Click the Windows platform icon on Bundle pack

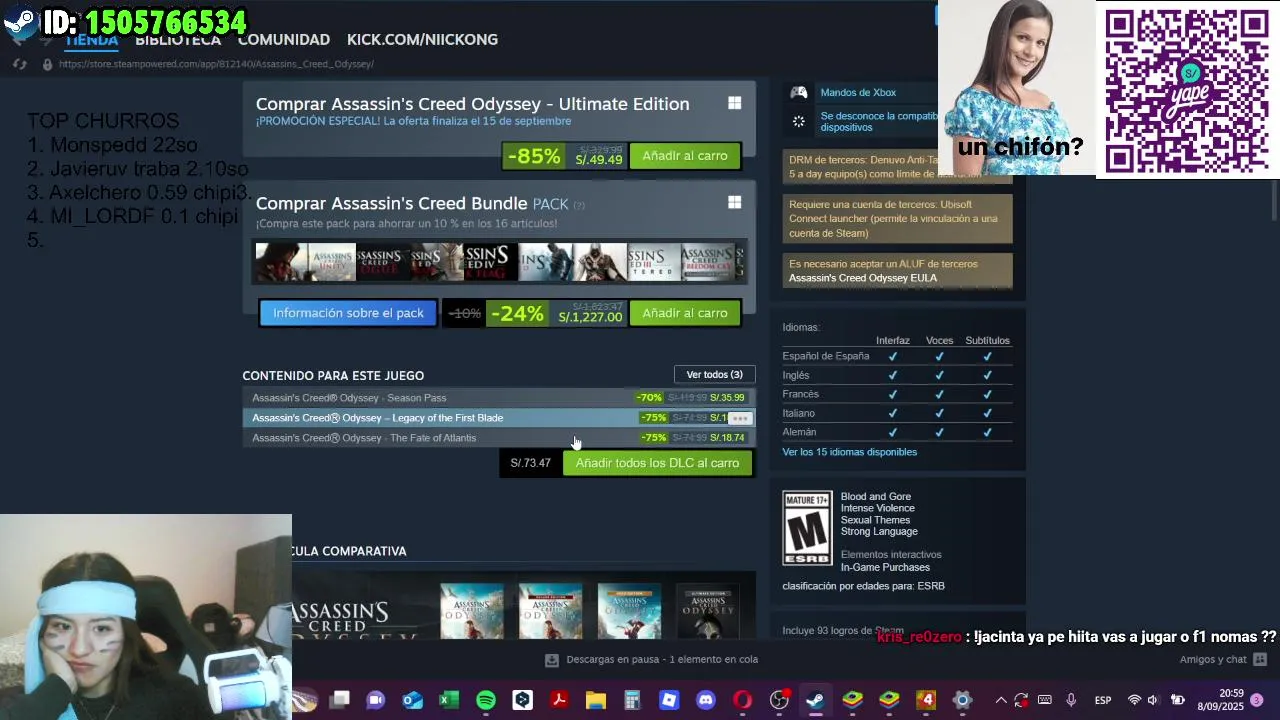[x=735, y=202]
